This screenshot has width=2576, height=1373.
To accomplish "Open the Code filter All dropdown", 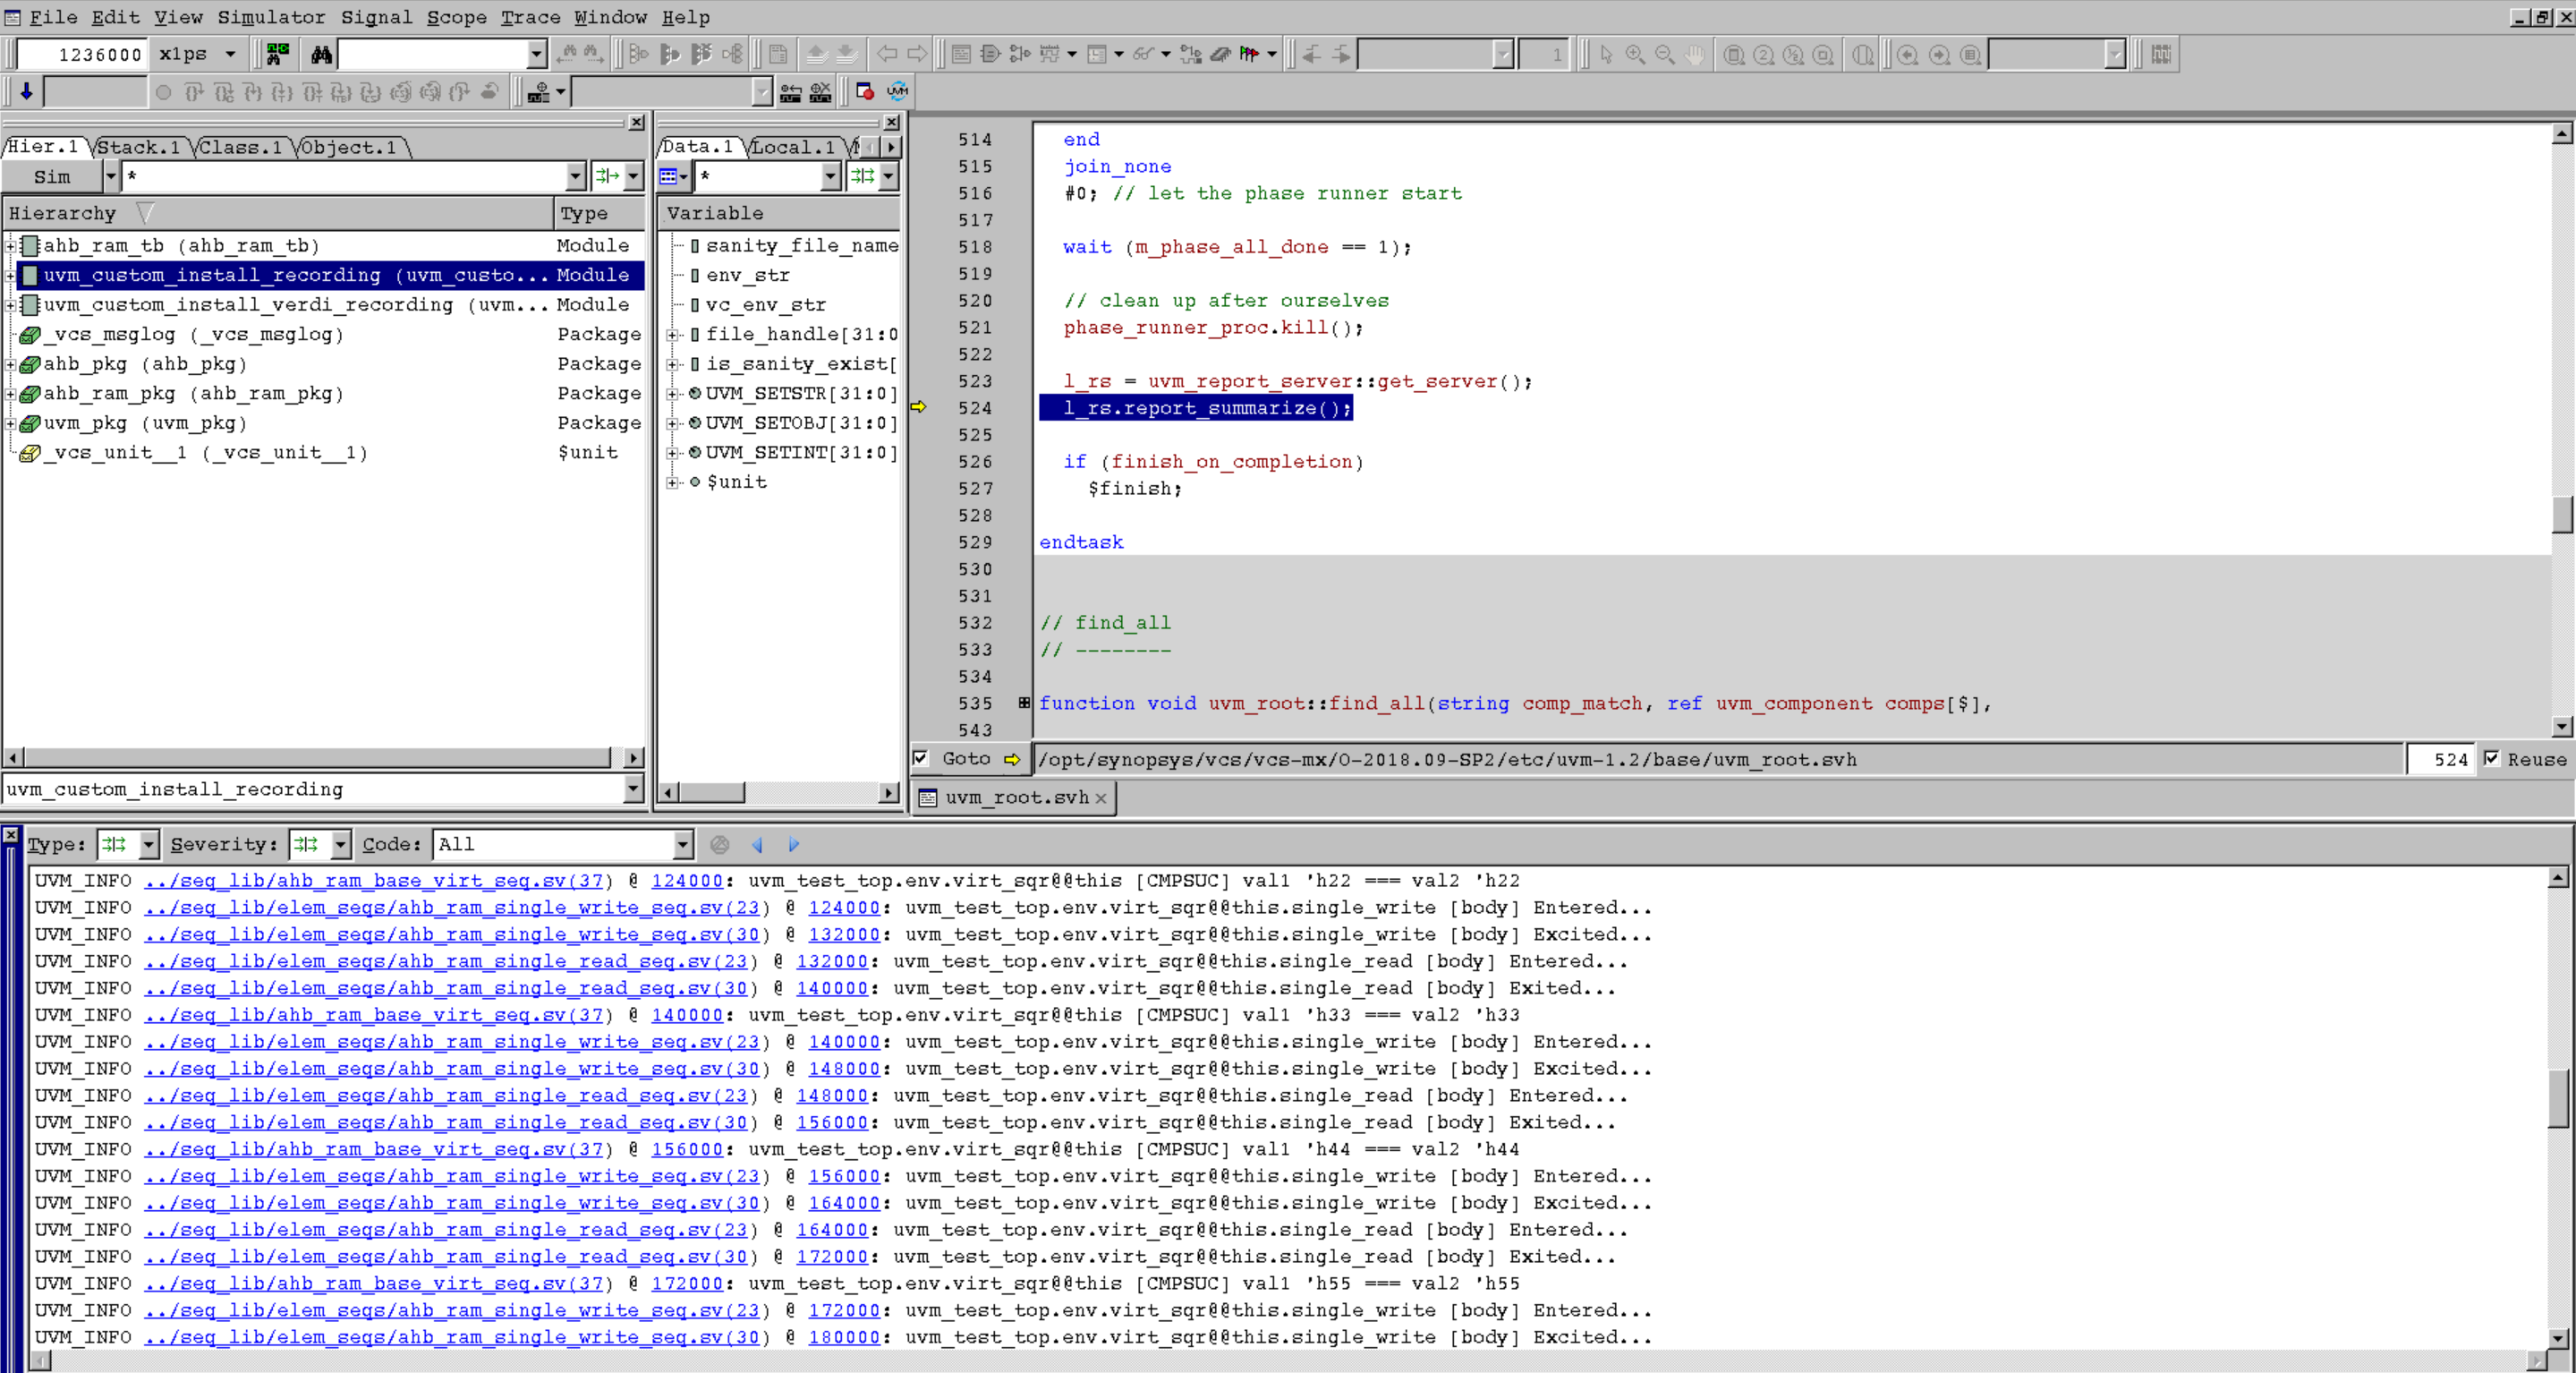I will 682,845.
